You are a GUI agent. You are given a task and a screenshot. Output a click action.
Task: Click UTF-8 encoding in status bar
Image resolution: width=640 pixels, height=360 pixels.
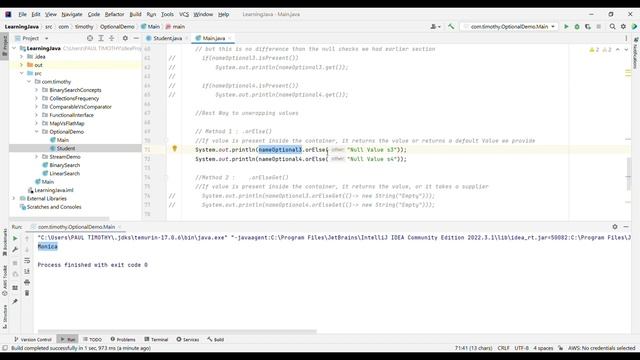(x=521, y=348)
